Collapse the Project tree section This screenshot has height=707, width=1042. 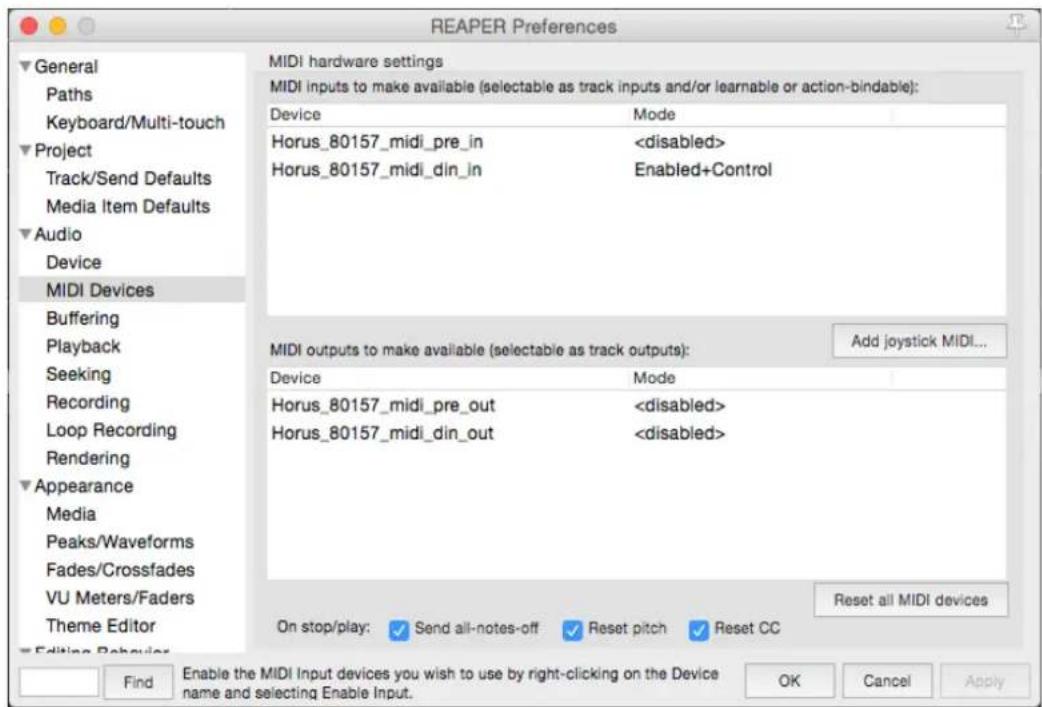pyautogui.click(x=26, y=150)
